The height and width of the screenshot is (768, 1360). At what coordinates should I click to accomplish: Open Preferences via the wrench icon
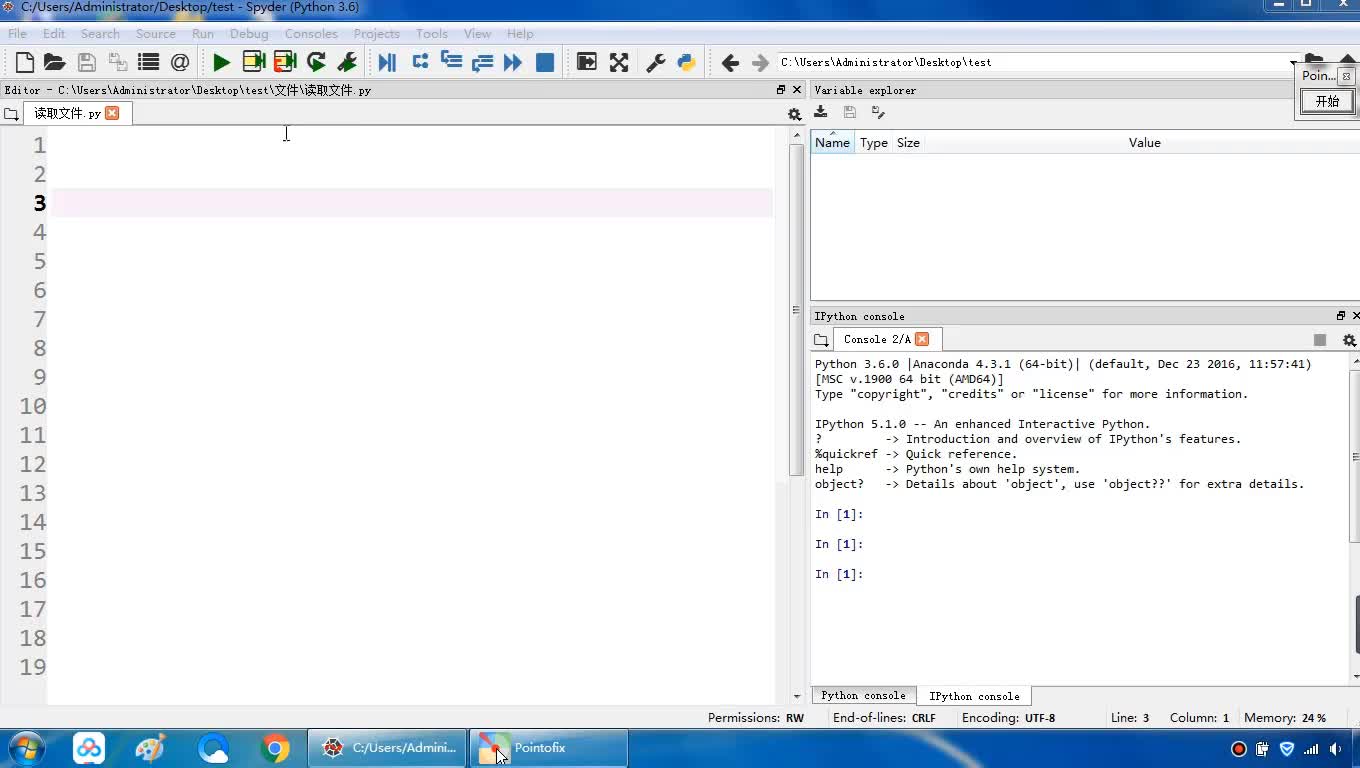656,62
